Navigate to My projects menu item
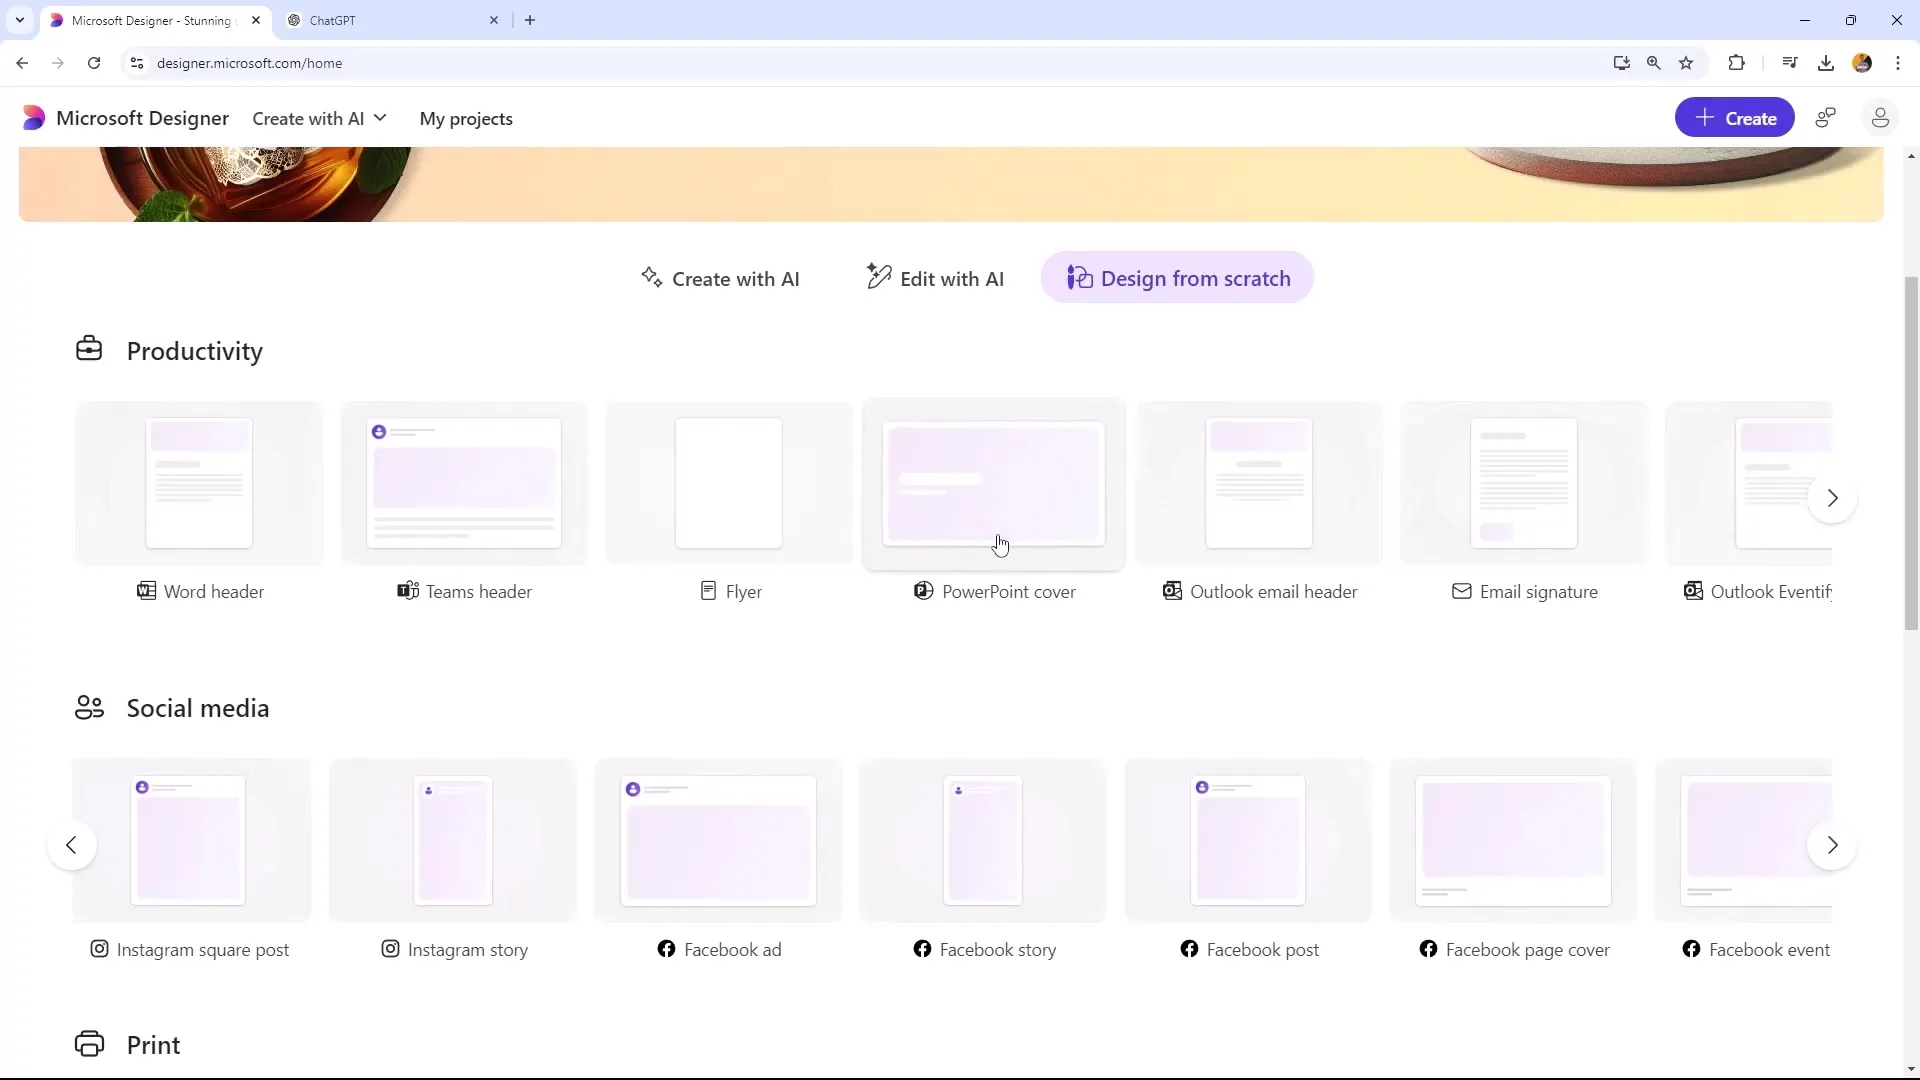 pyautogui.click(x=465, y=119)
